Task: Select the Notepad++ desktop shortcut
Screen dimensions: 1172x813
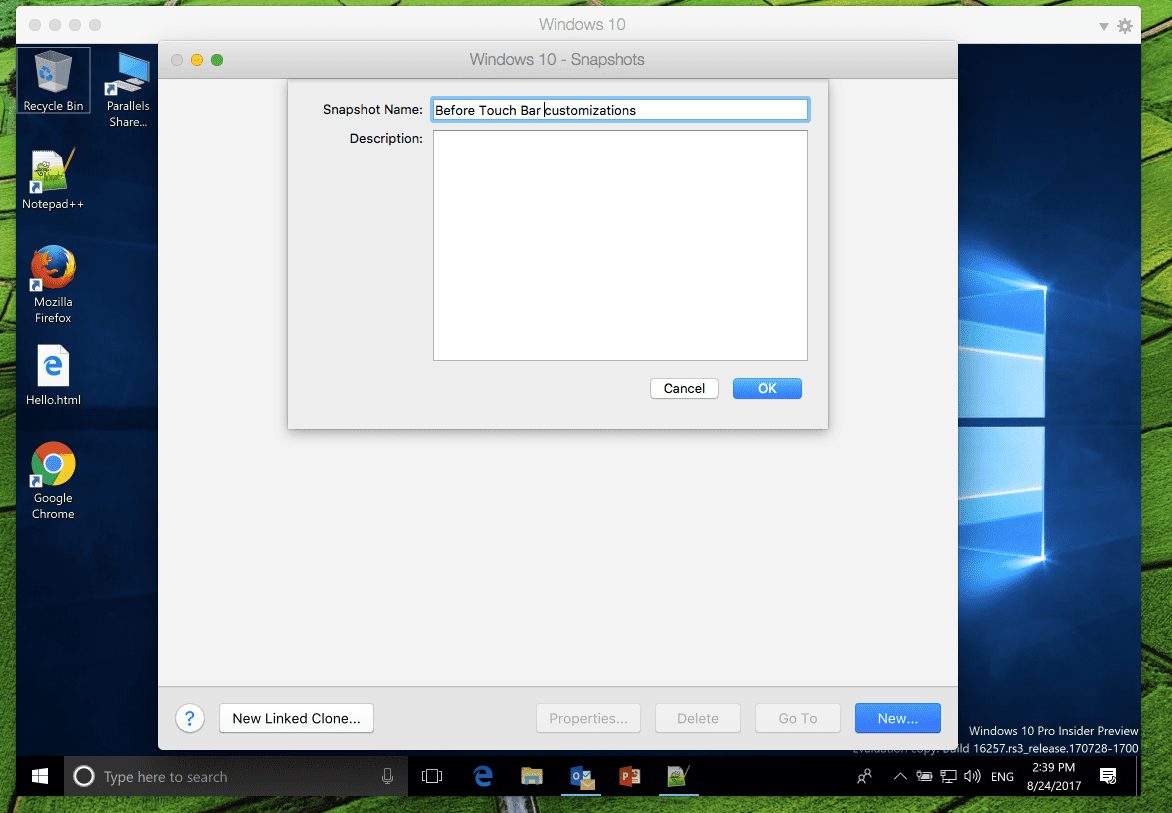Action: pyautogui.click(x=52, y=179)
